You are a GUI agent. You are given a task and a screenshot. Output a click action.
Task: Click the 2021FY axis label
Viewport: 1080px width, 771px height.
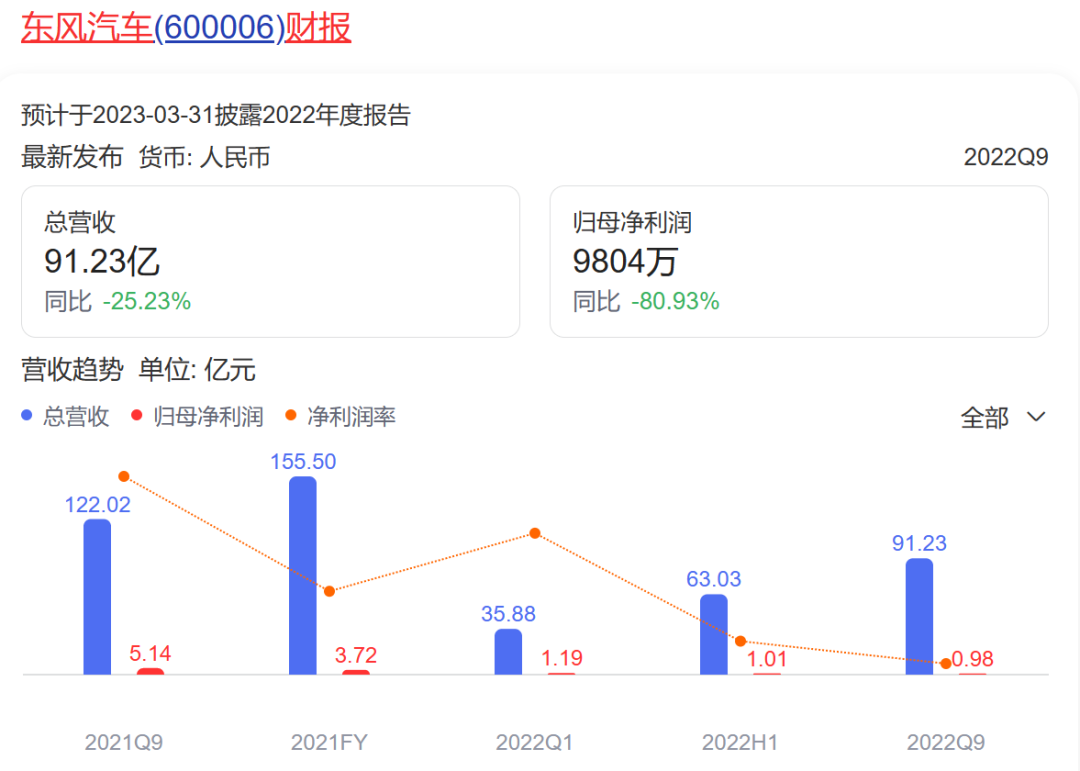(329, 743)
